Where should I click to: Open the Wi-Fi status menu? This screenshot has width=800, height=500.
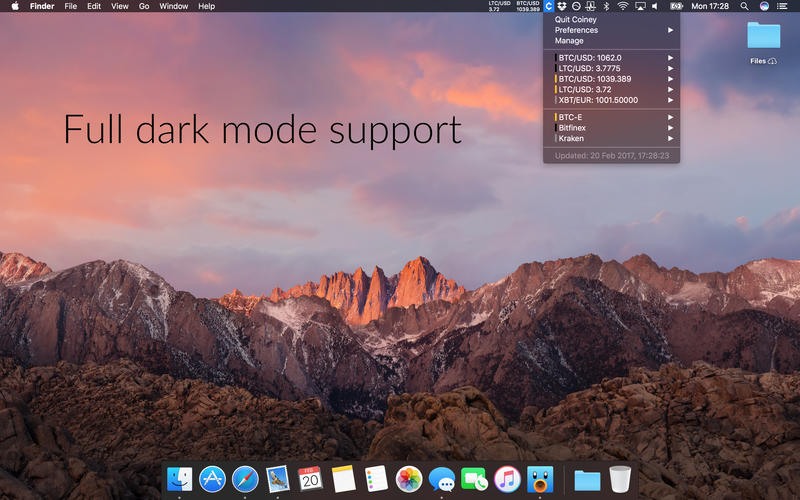pyautogui.click(x=623, y=6)
